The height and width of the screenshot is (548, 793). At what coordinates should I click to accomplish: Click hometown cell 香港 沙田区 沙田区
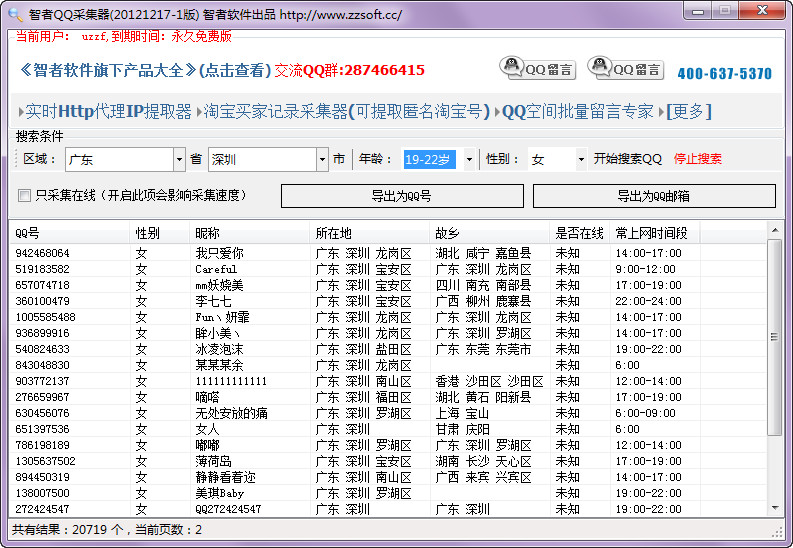click(490, 381)
